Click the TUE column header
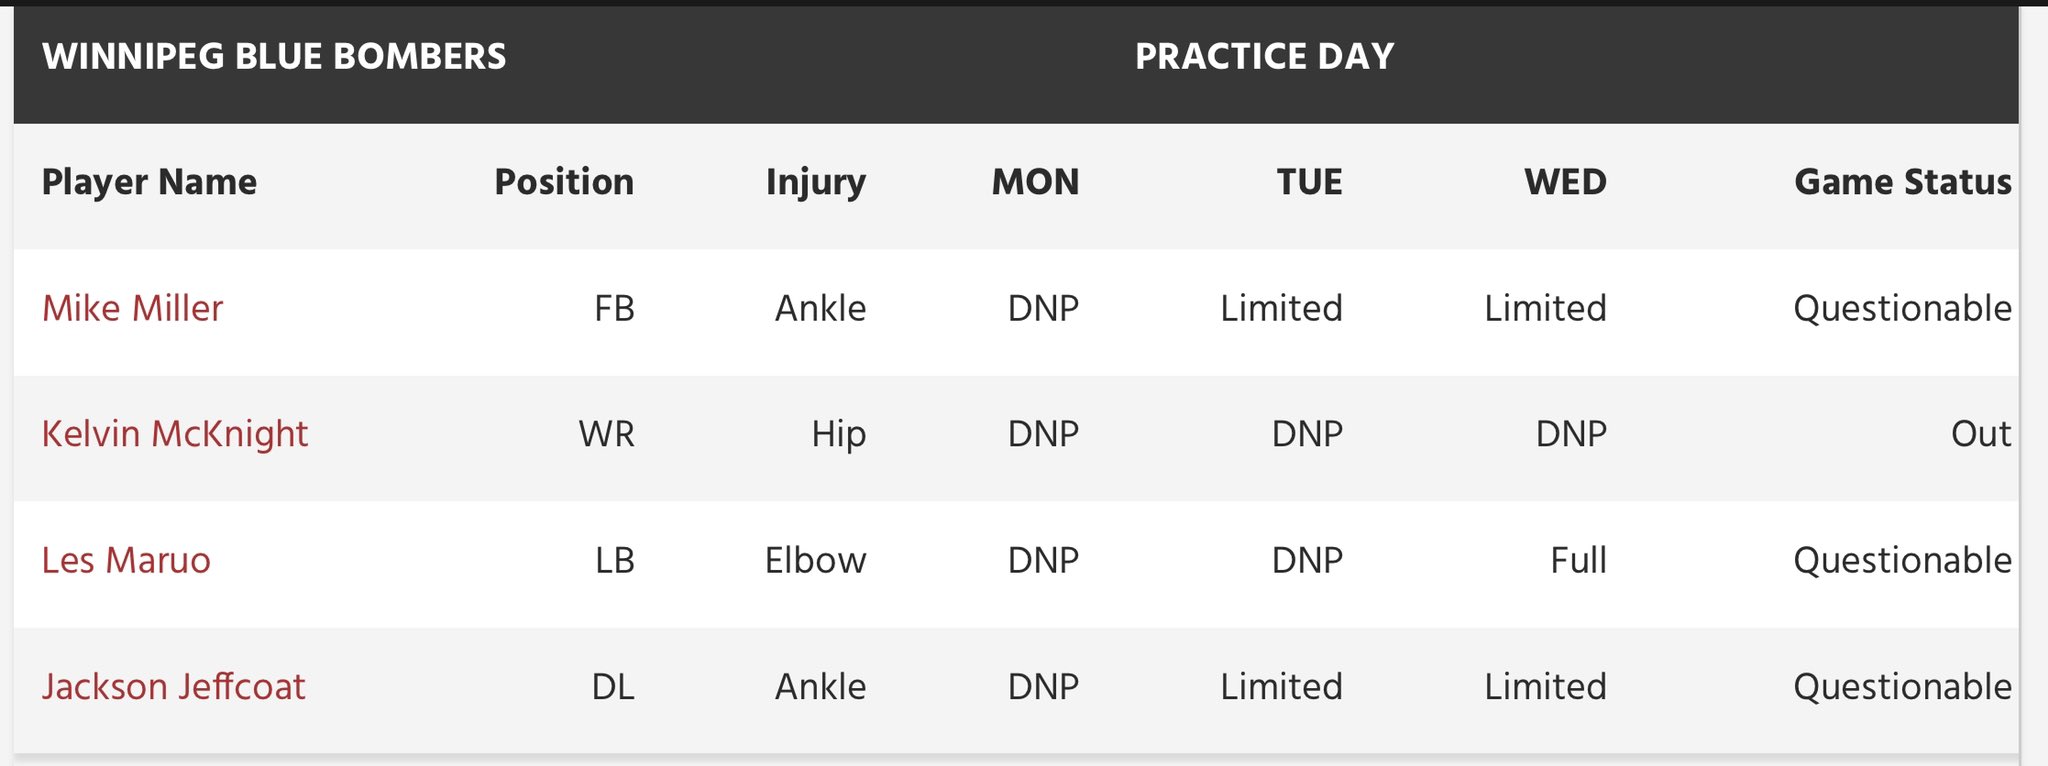Image resolution: width=2048 pixels, height=766 pixels. 1309,182
